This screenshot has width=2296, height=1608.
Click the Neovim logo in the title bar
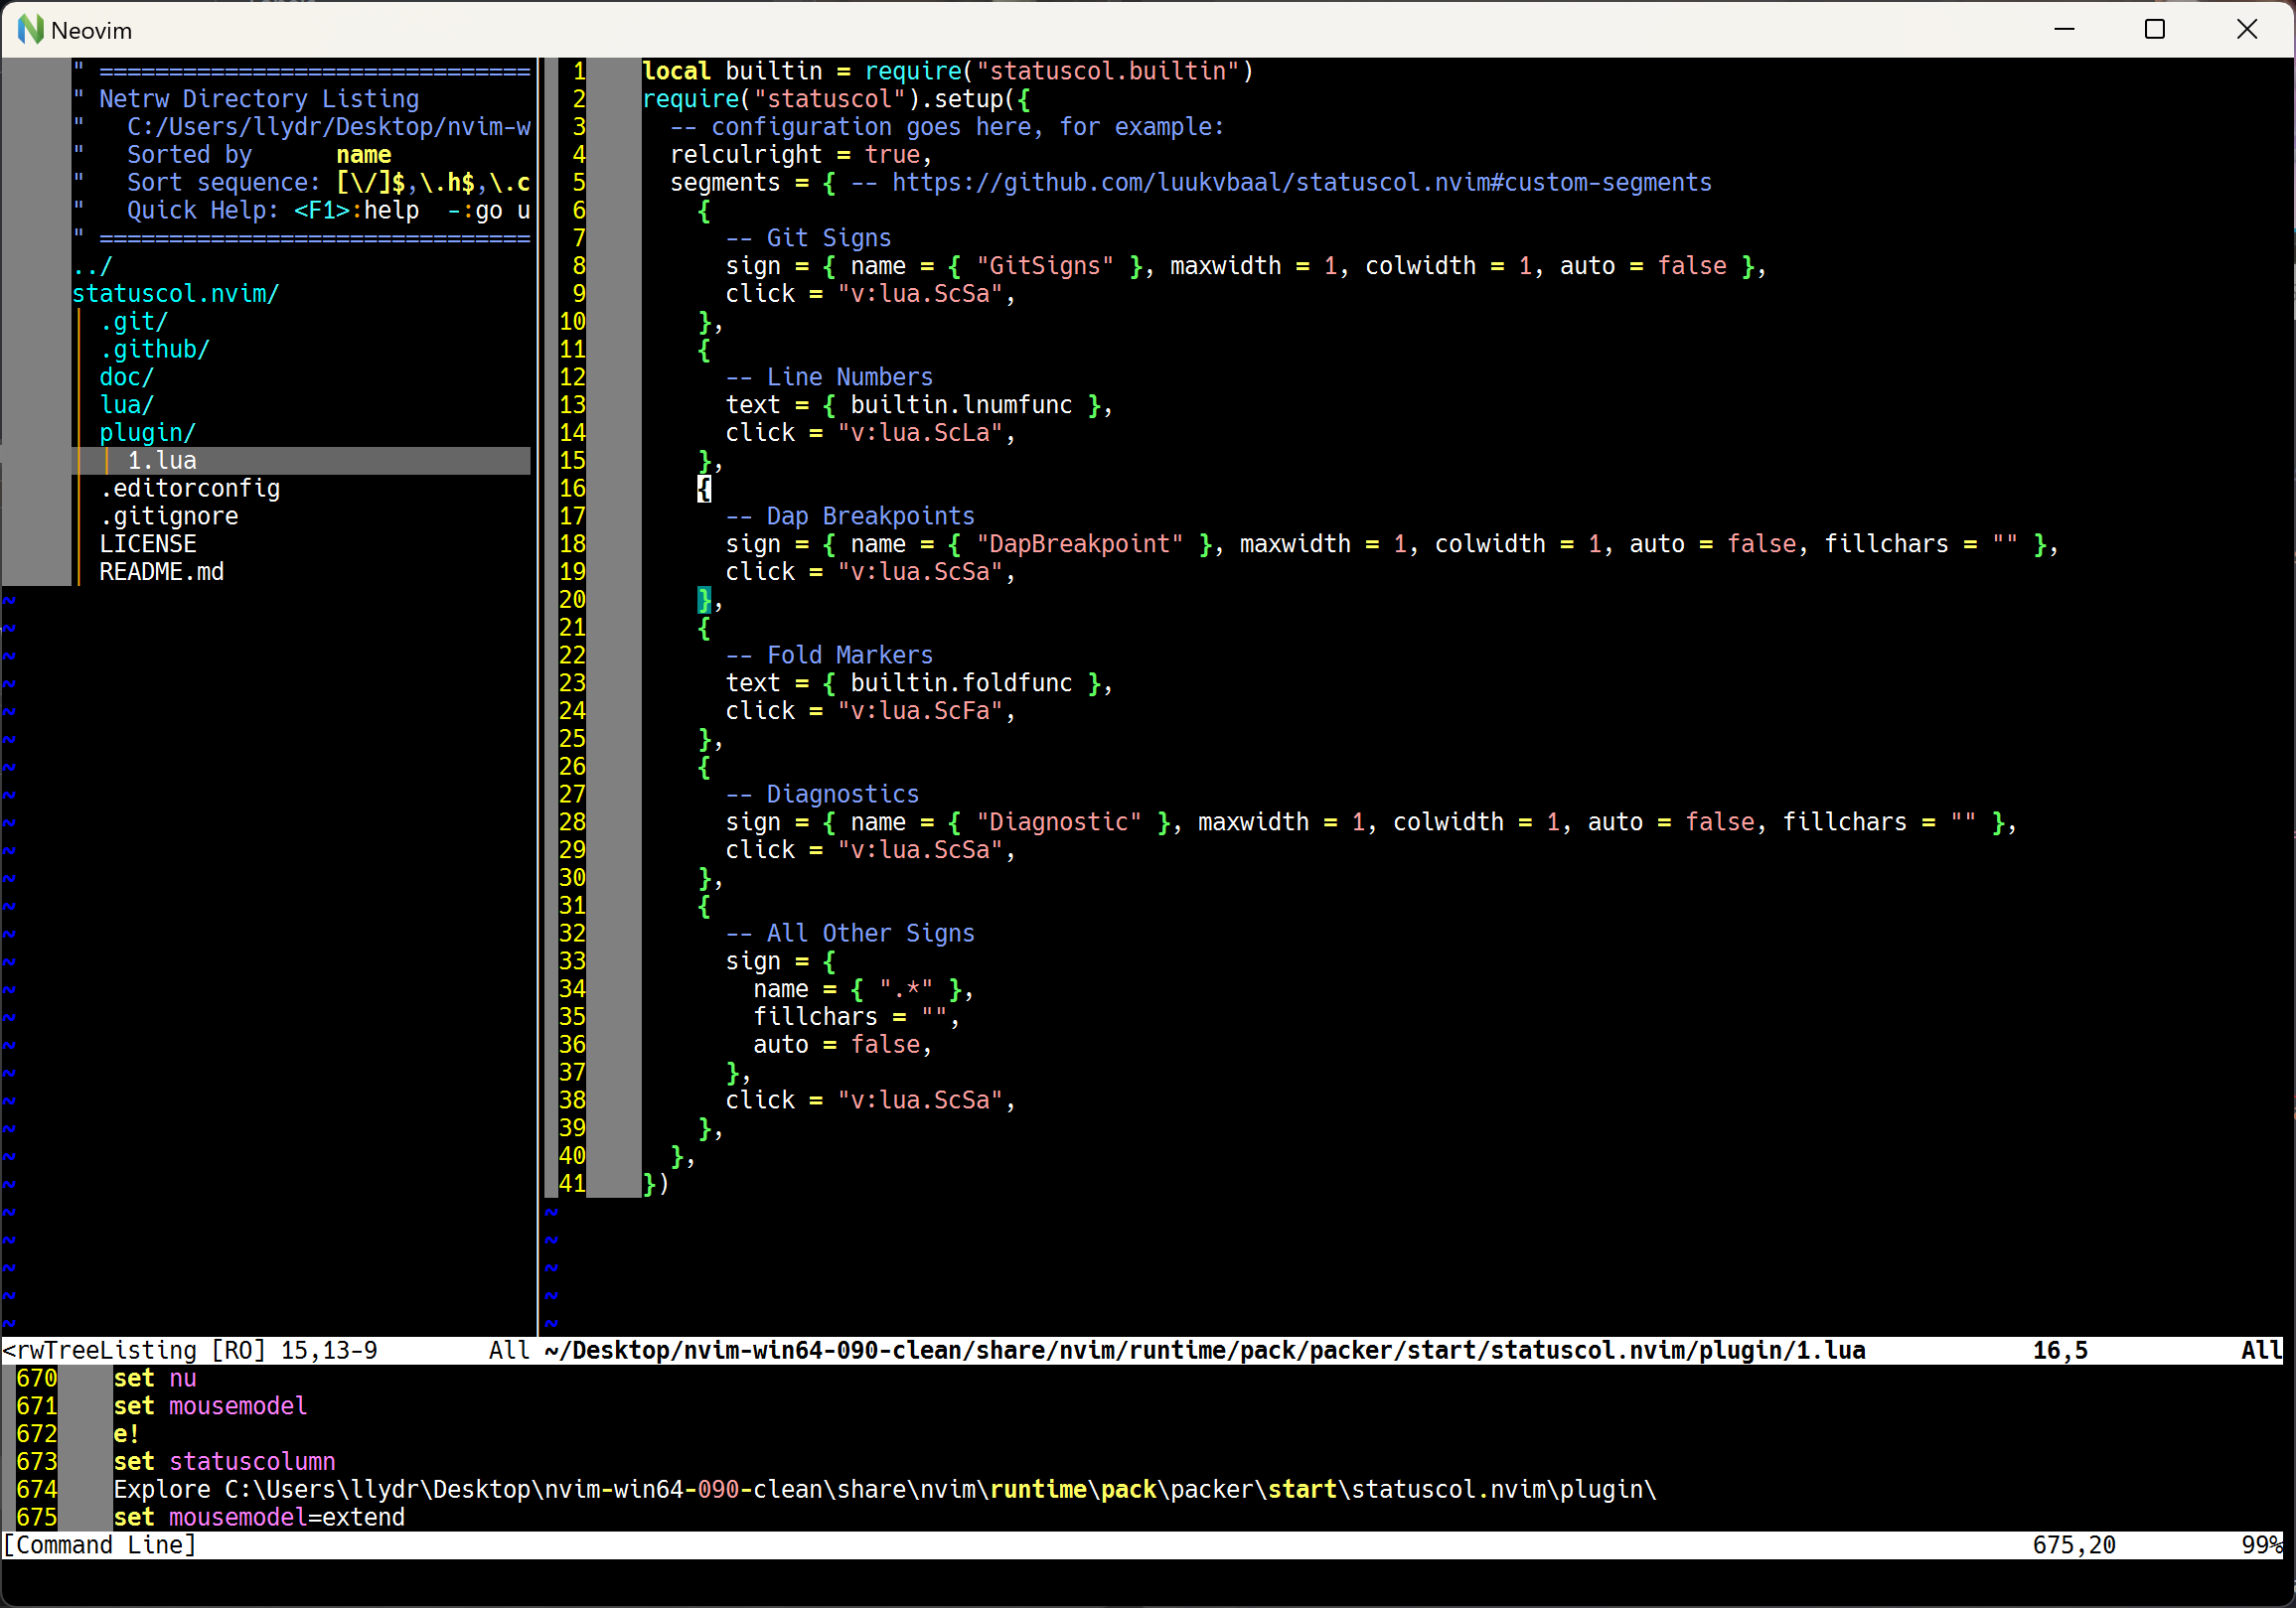[x=31, y=29]
